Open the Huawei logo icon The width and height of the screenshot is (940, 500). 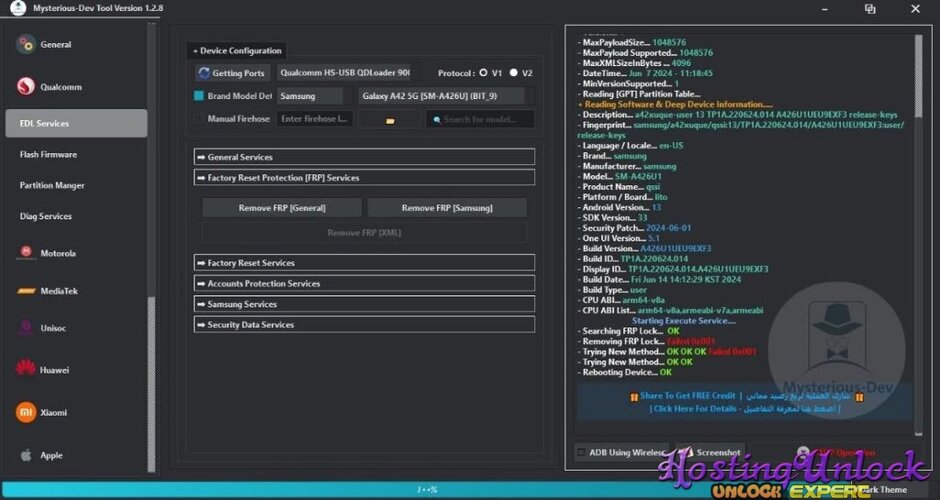coord(26,369)
